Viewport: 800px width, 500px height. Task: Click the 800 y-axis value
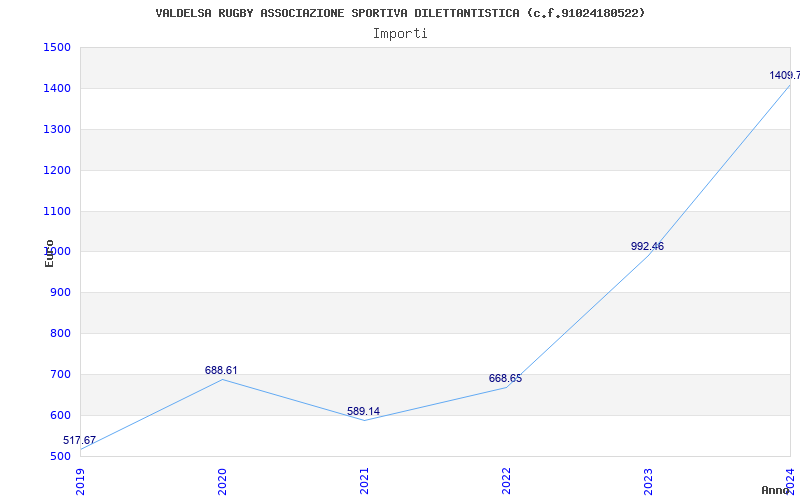pyautogui.click(x=60, y=334)
